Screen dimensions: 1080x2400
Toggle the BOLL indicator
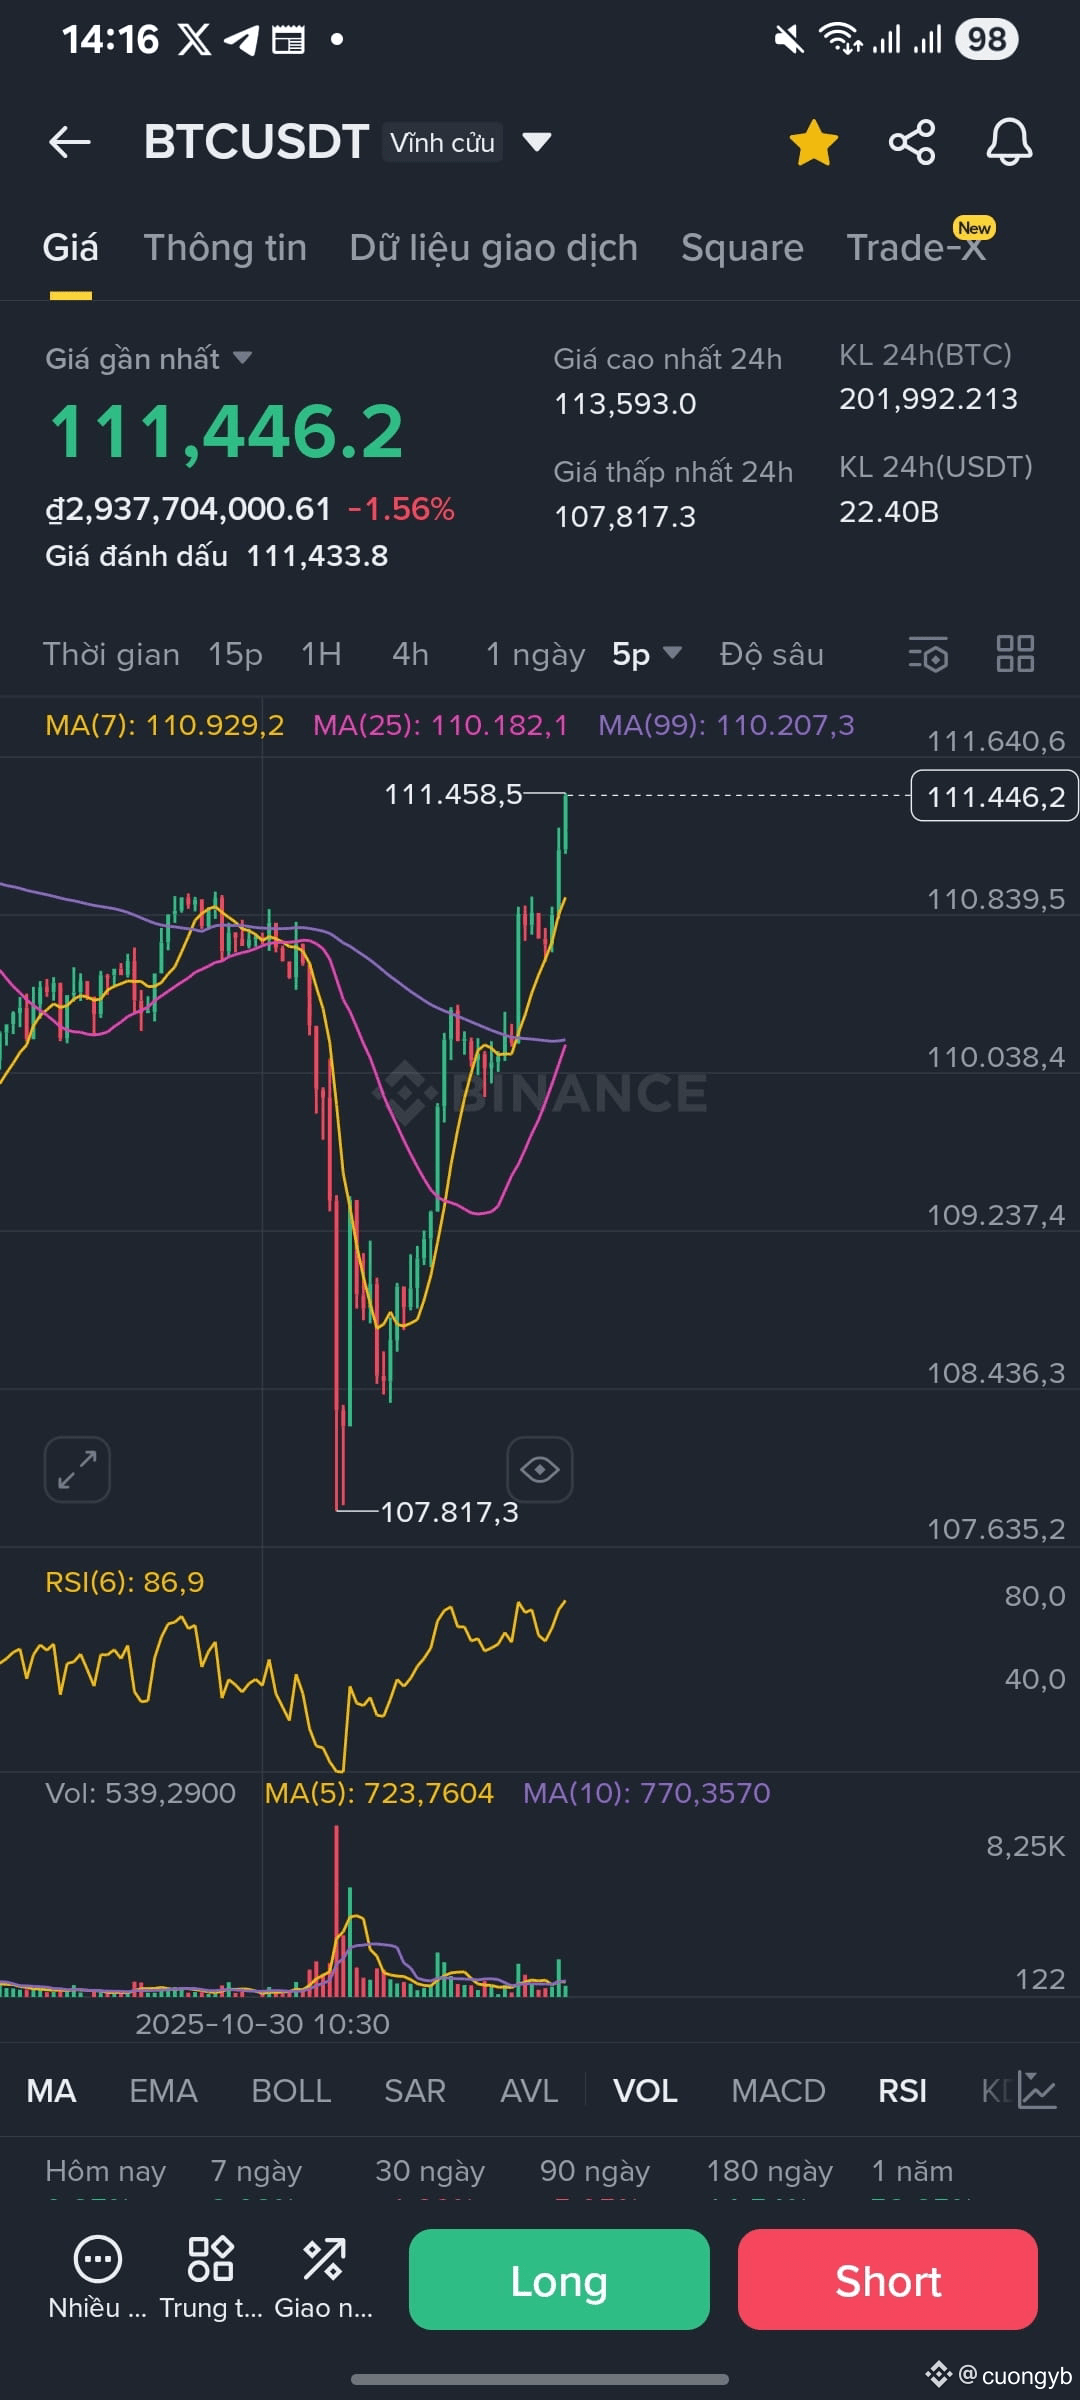(x=291, y=2091)
